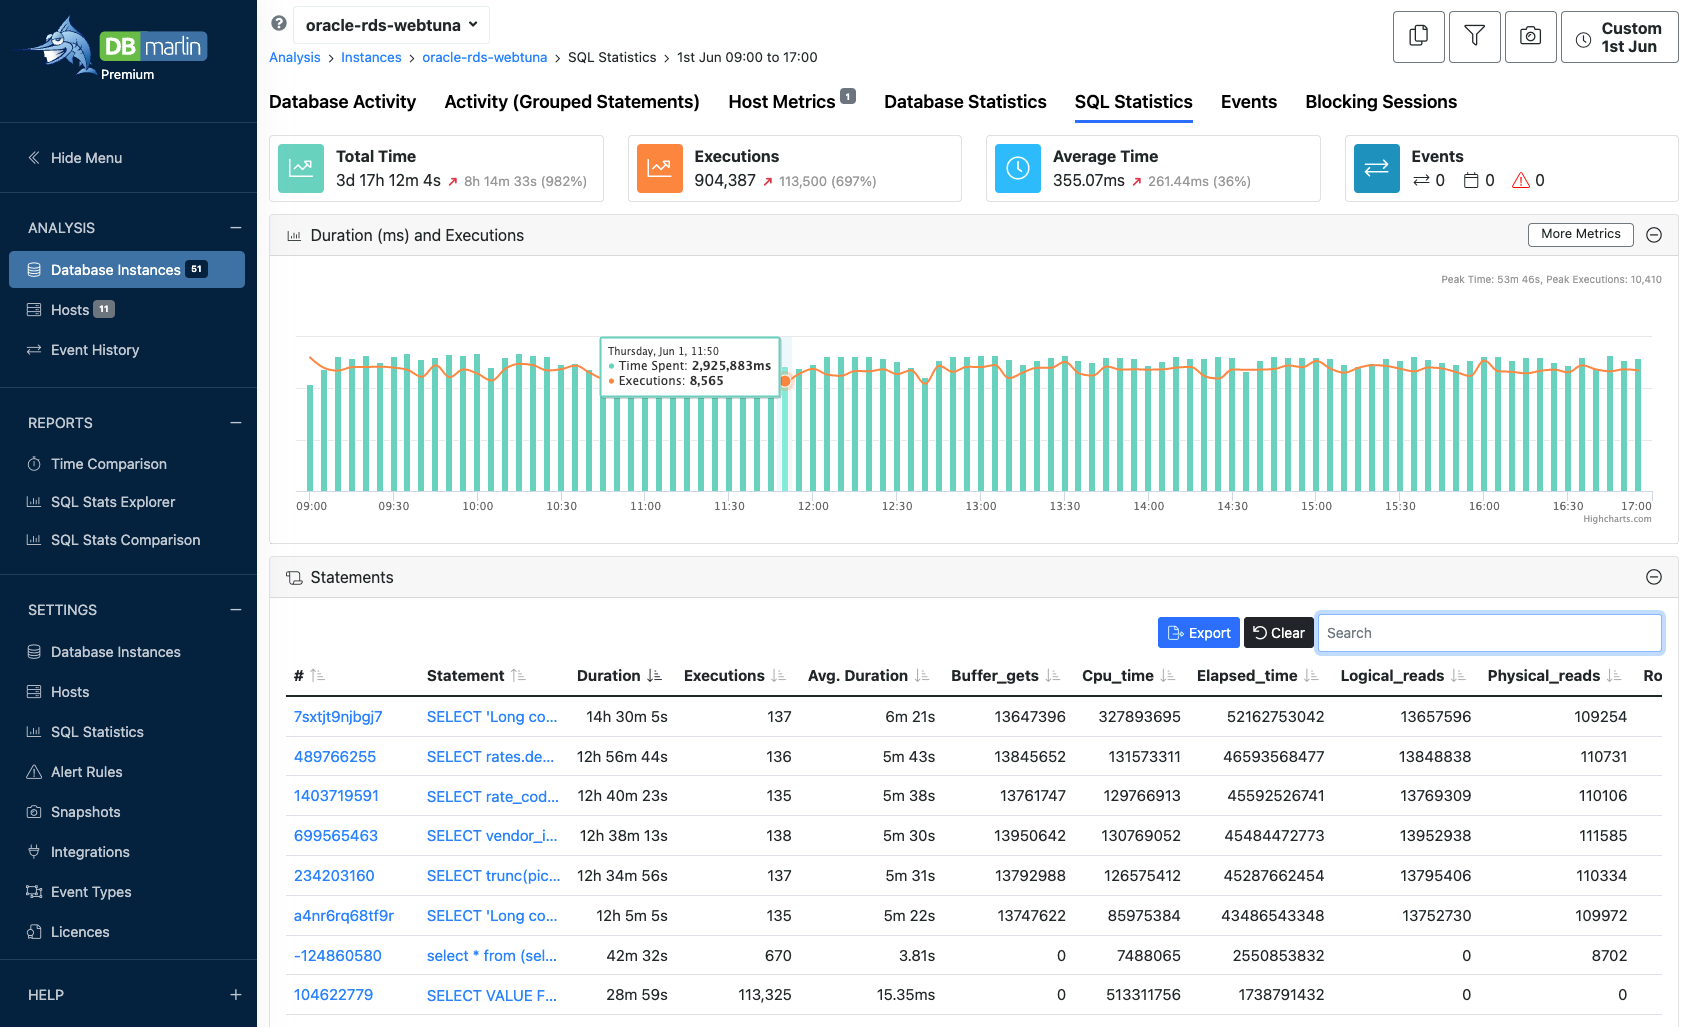Collapse the ANALYSIS sidebar section
The width and height of the screenshot is (1687, 1027).
coord(236,228)
